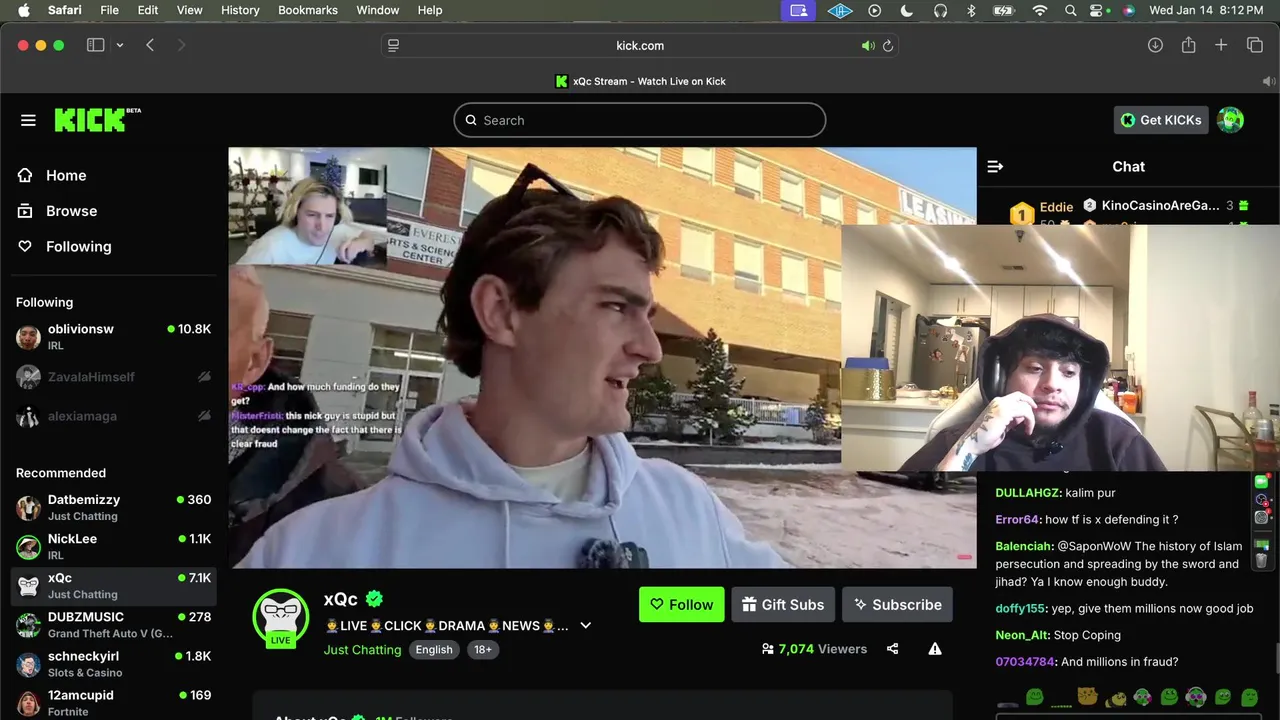Open the Safari downloads icon
Viewport: 1280px width, 720px height.
pyautogui.click(x=1155, y=45)
